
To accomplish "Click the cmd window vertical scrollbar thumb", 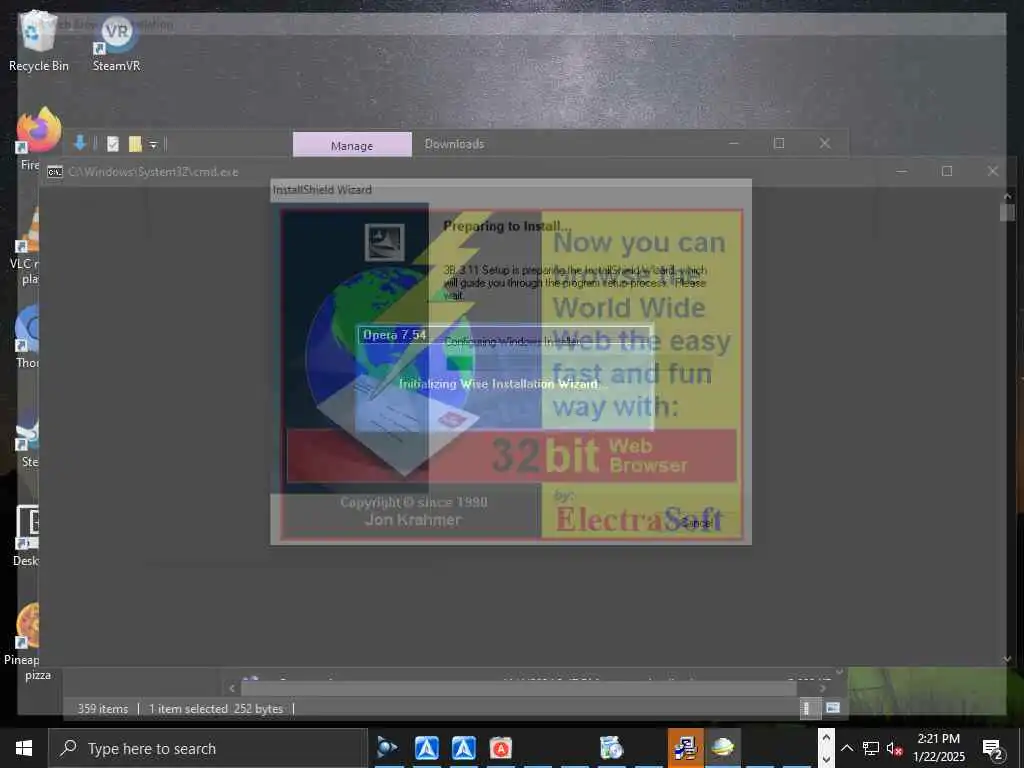I will click(x=1007, y=212).
